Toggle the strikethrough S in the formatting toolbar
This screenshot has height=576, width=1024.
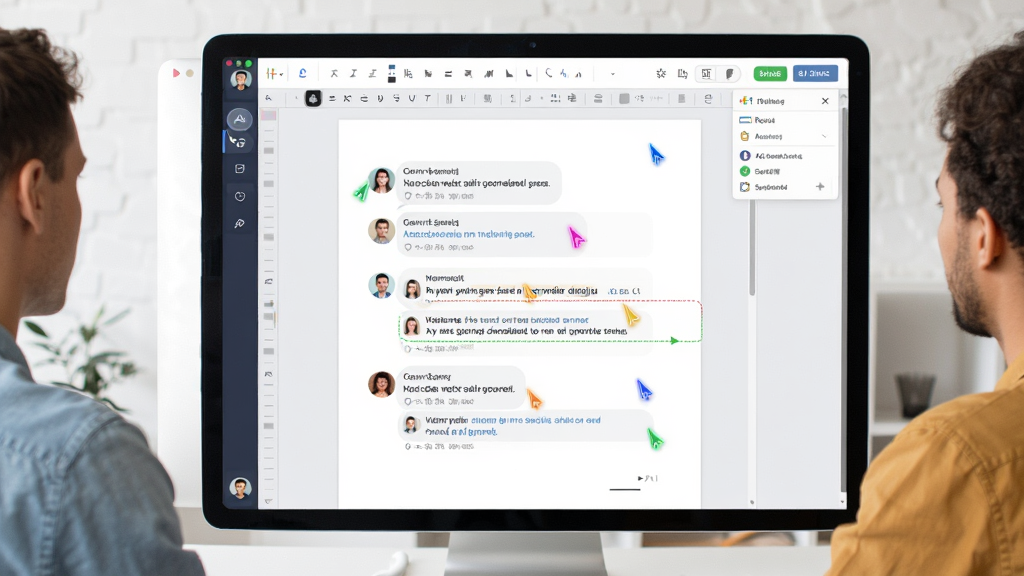click(396, 99)
